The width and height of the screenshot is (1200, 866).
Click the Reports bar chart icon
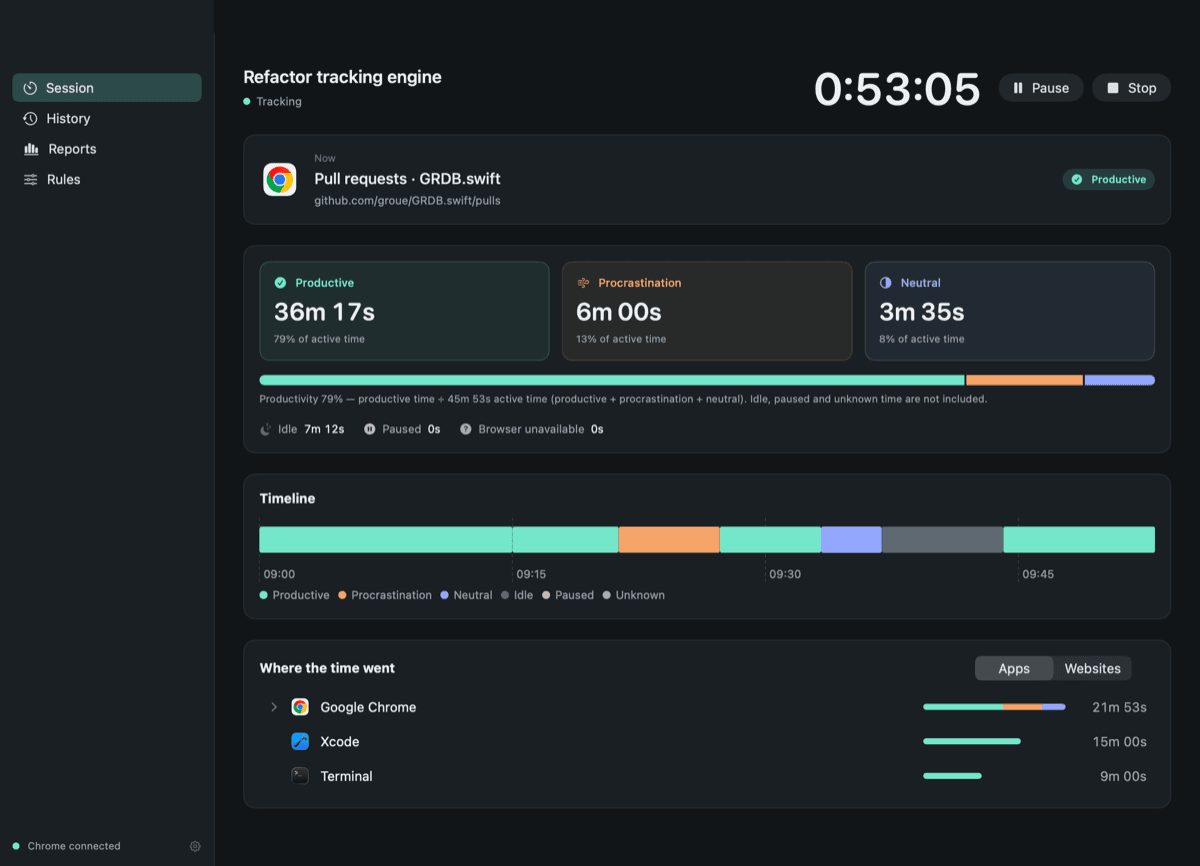(30, 149)
